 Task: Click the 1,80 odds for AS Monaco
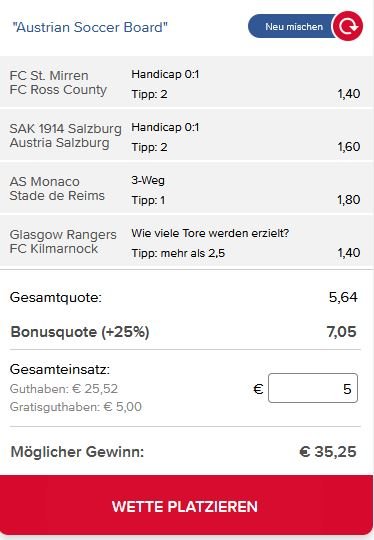(349, 200)
